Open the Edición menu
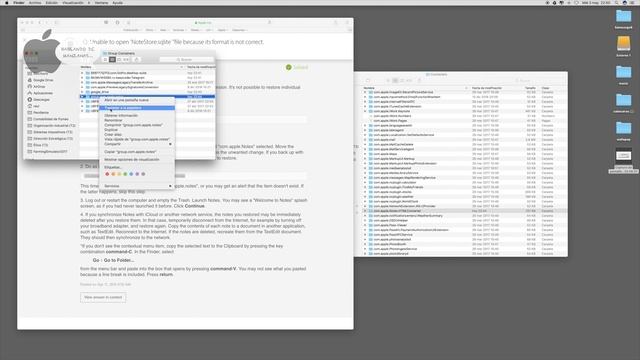 52,2
